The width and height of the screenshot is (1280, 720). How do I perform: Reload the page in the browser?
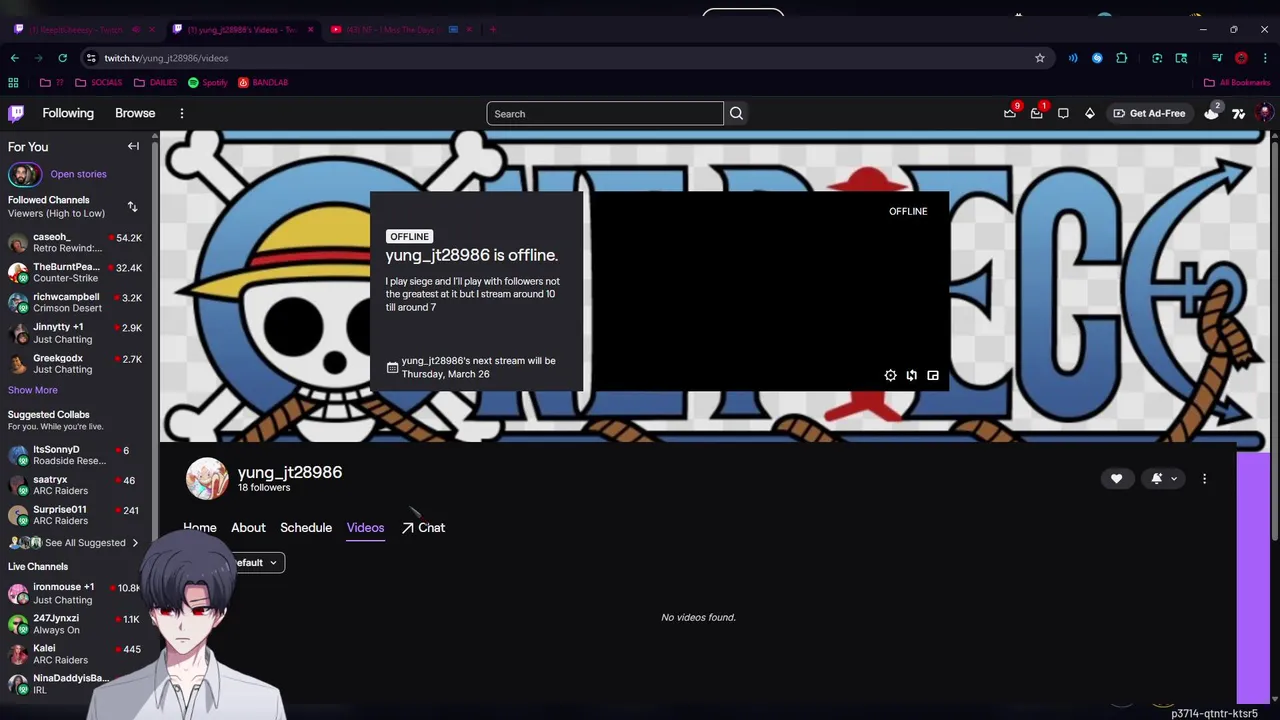point(62,58)
